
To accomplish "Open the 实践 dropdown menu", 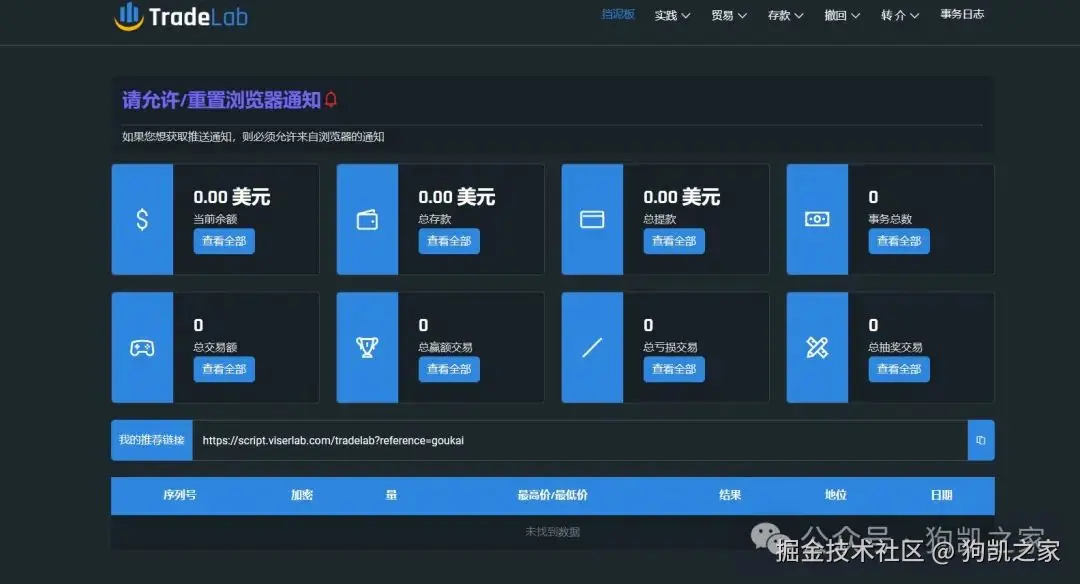I will pos(671,14).
